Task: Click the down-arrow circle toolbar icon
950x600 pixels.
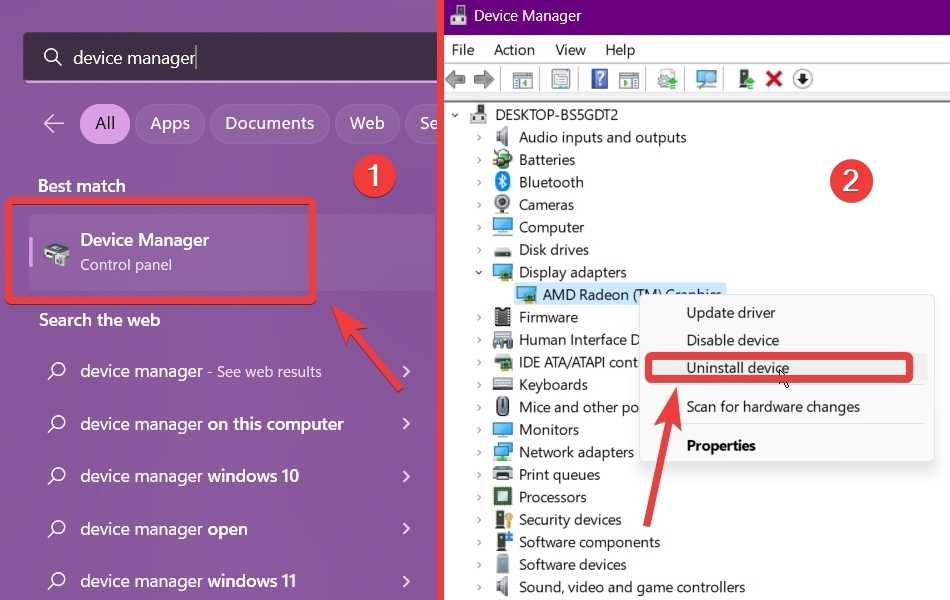Action: pos(803,79)
